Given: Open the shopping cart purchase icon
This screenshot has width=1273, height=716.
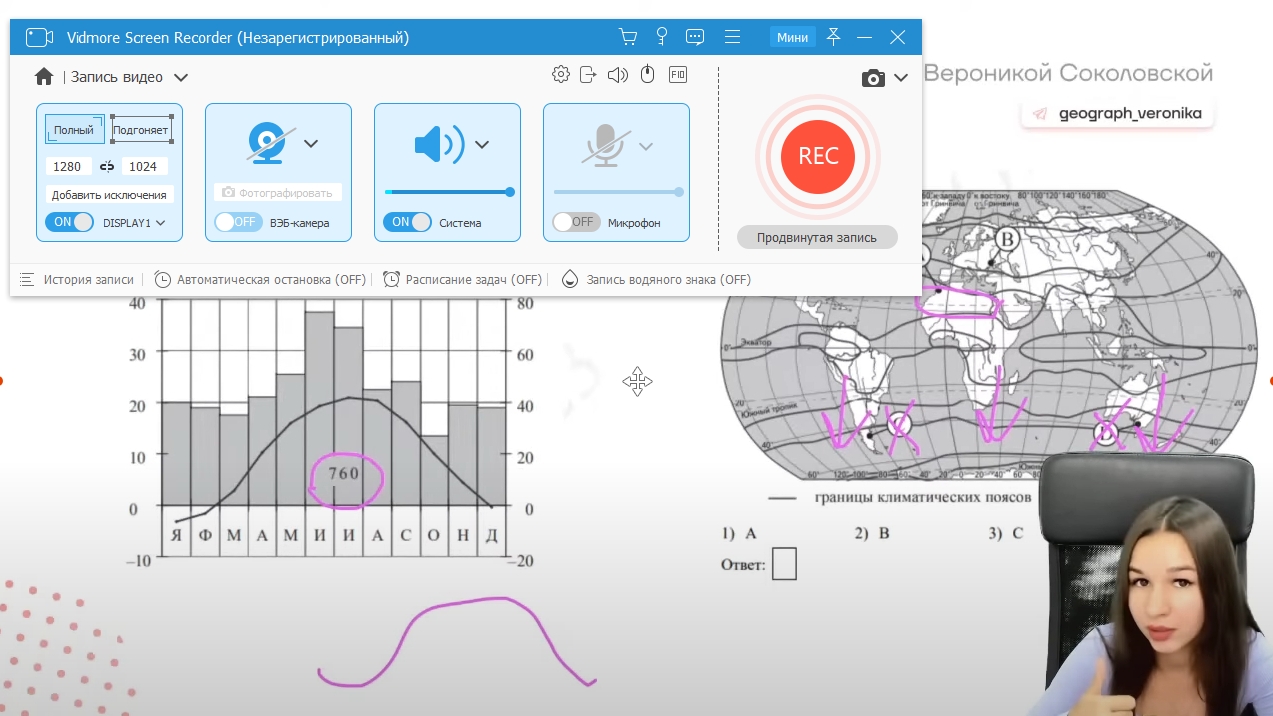Looking at the screenshot, I should pyautogui.click(x=628, y=38).
